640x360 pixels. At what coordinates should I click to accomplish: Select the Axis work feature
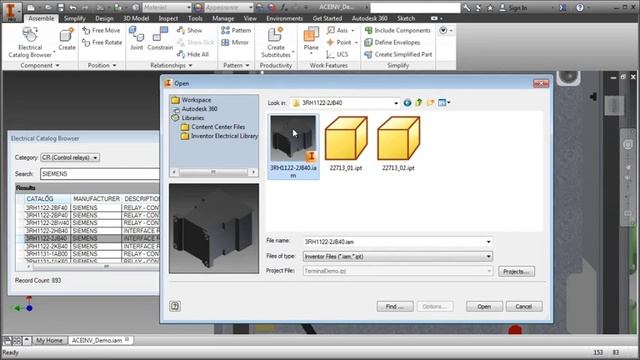(340, 30)
